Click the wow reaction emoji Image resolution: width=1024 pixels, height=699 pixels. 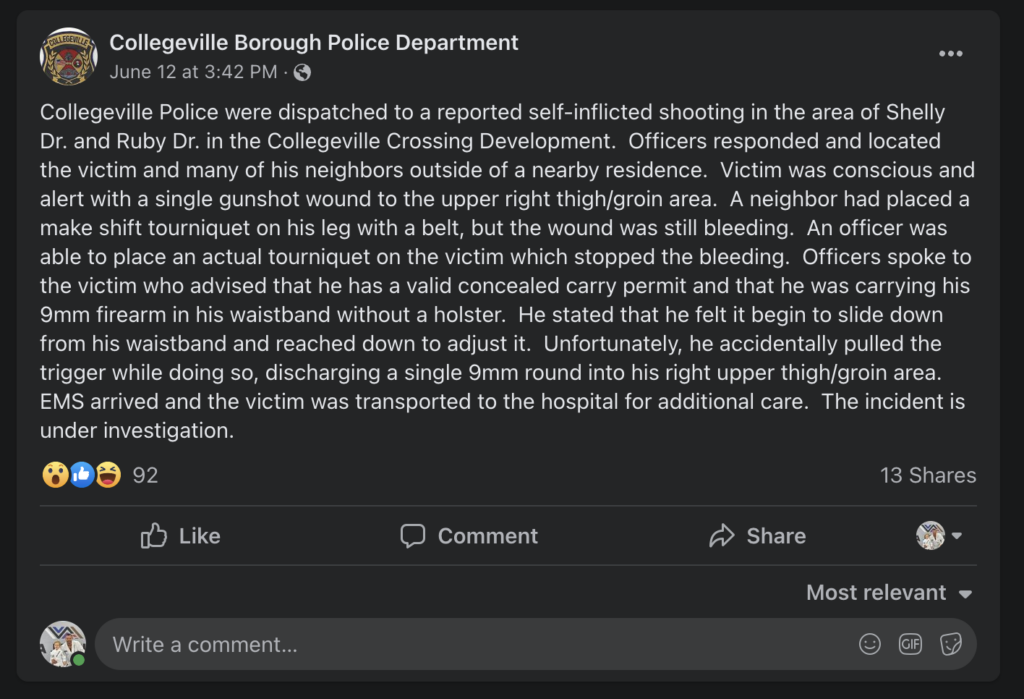(x=55, y=475)
